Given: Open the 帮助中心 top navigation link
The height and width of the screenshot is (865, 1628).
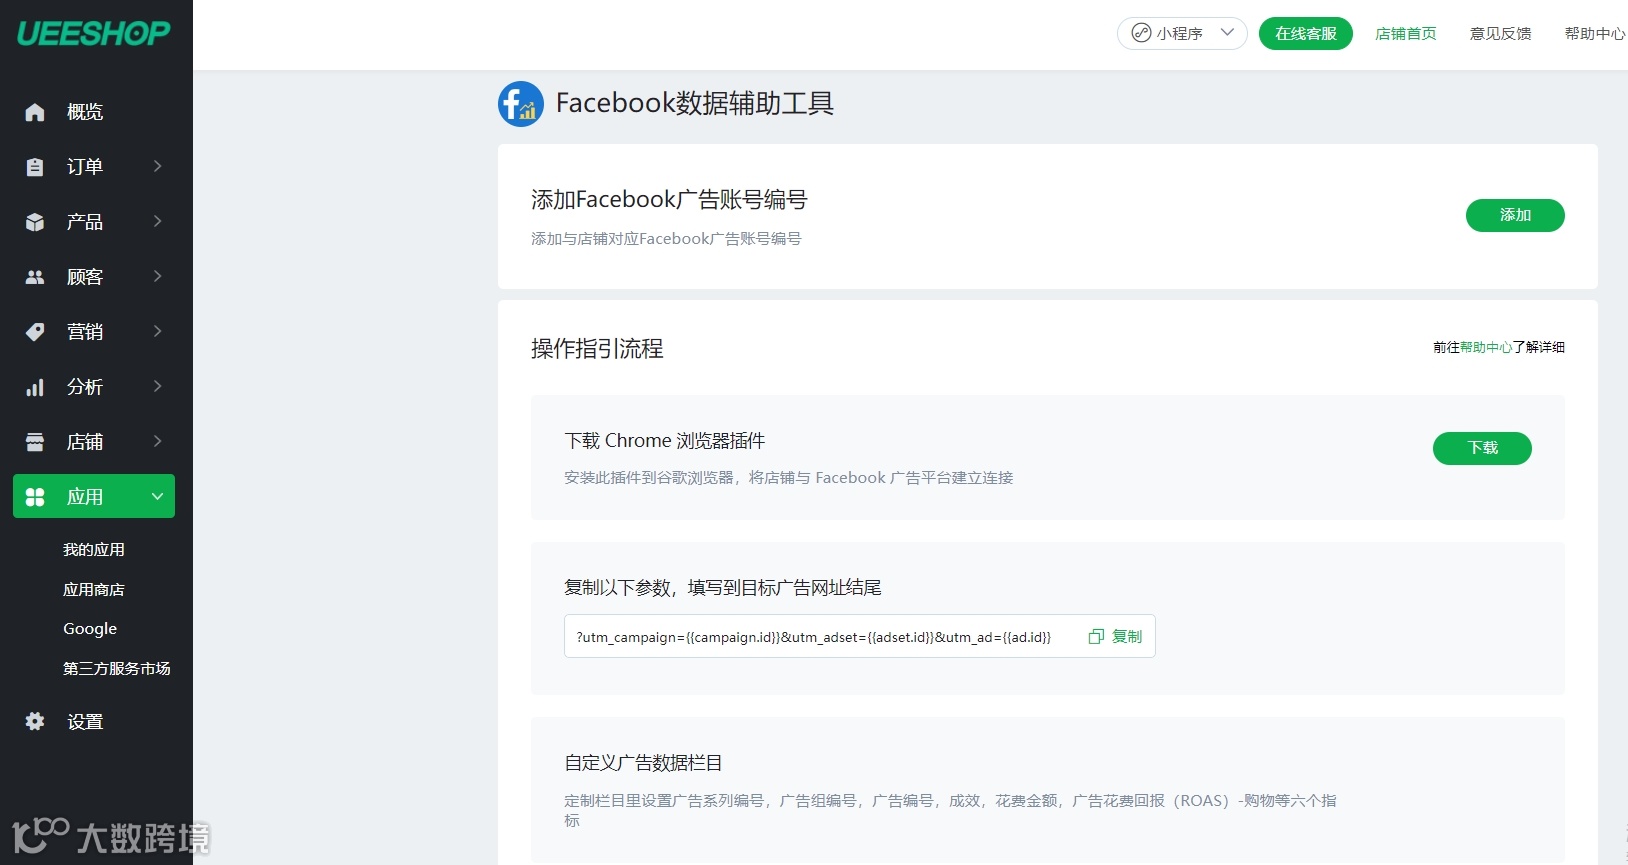Looking at the screenshot, I should tap(1595, 33).
